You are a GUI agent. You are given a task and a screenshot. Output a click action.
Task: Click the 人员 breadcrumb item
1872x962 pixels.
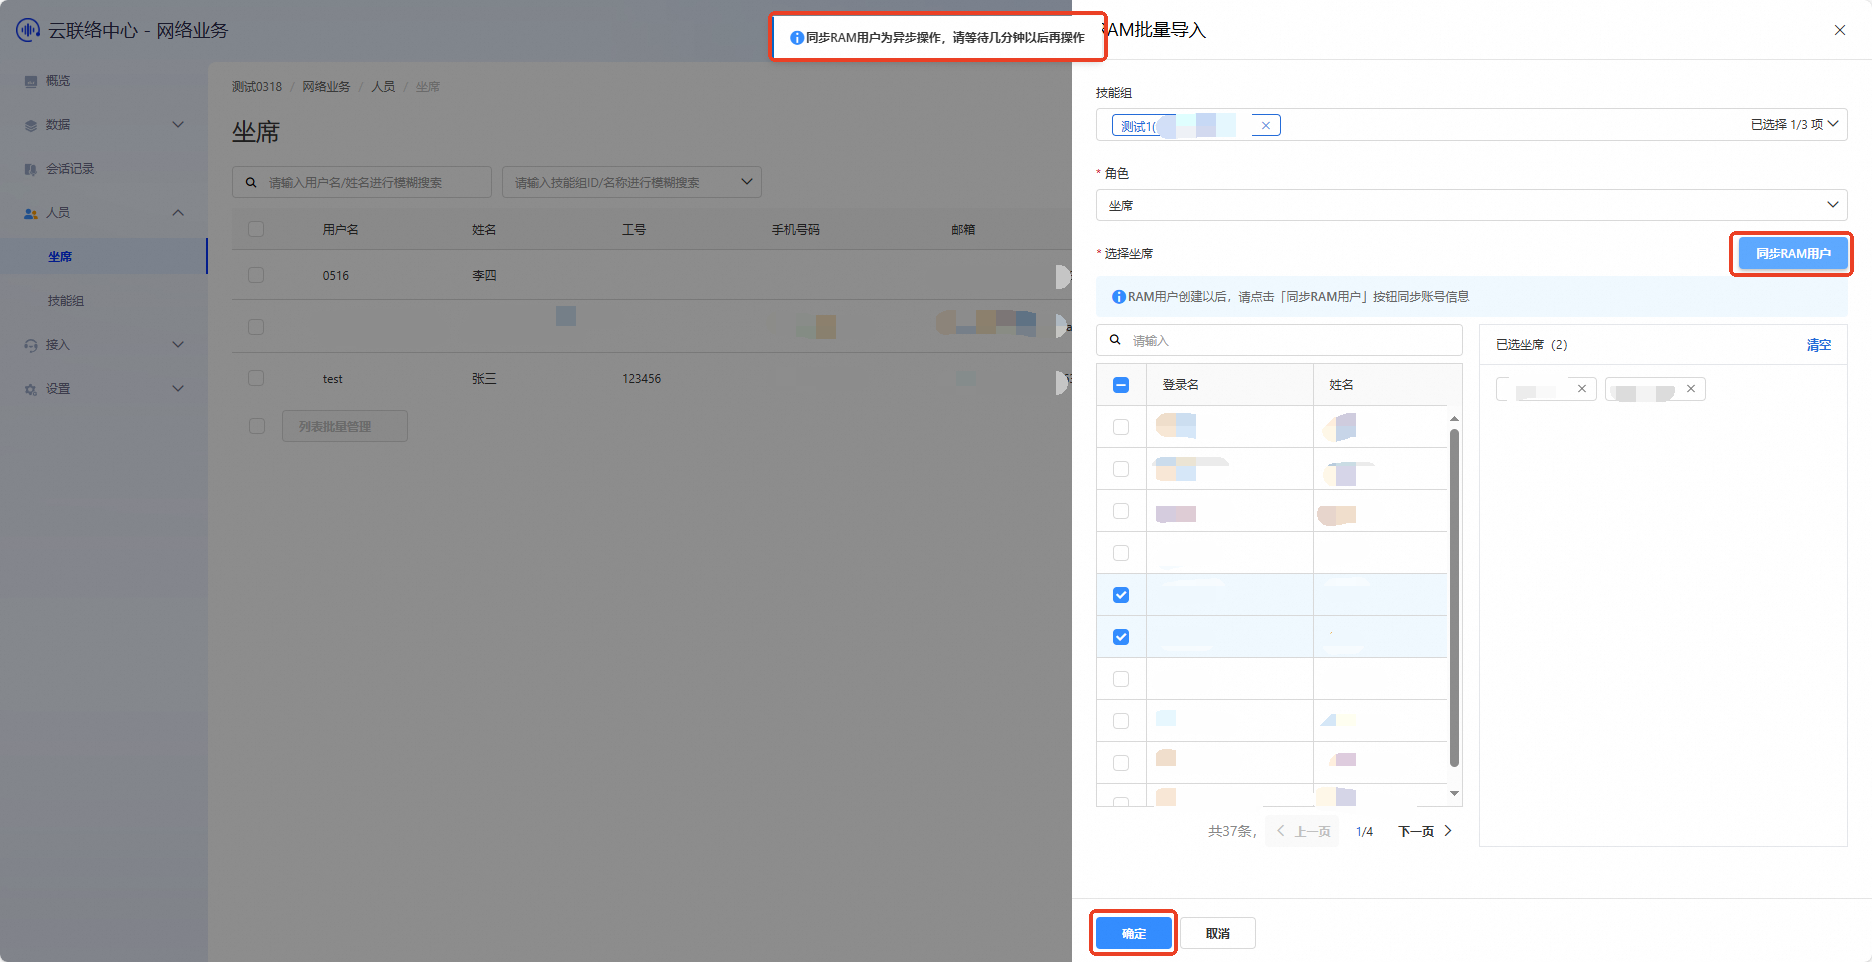tap(383, 87)
